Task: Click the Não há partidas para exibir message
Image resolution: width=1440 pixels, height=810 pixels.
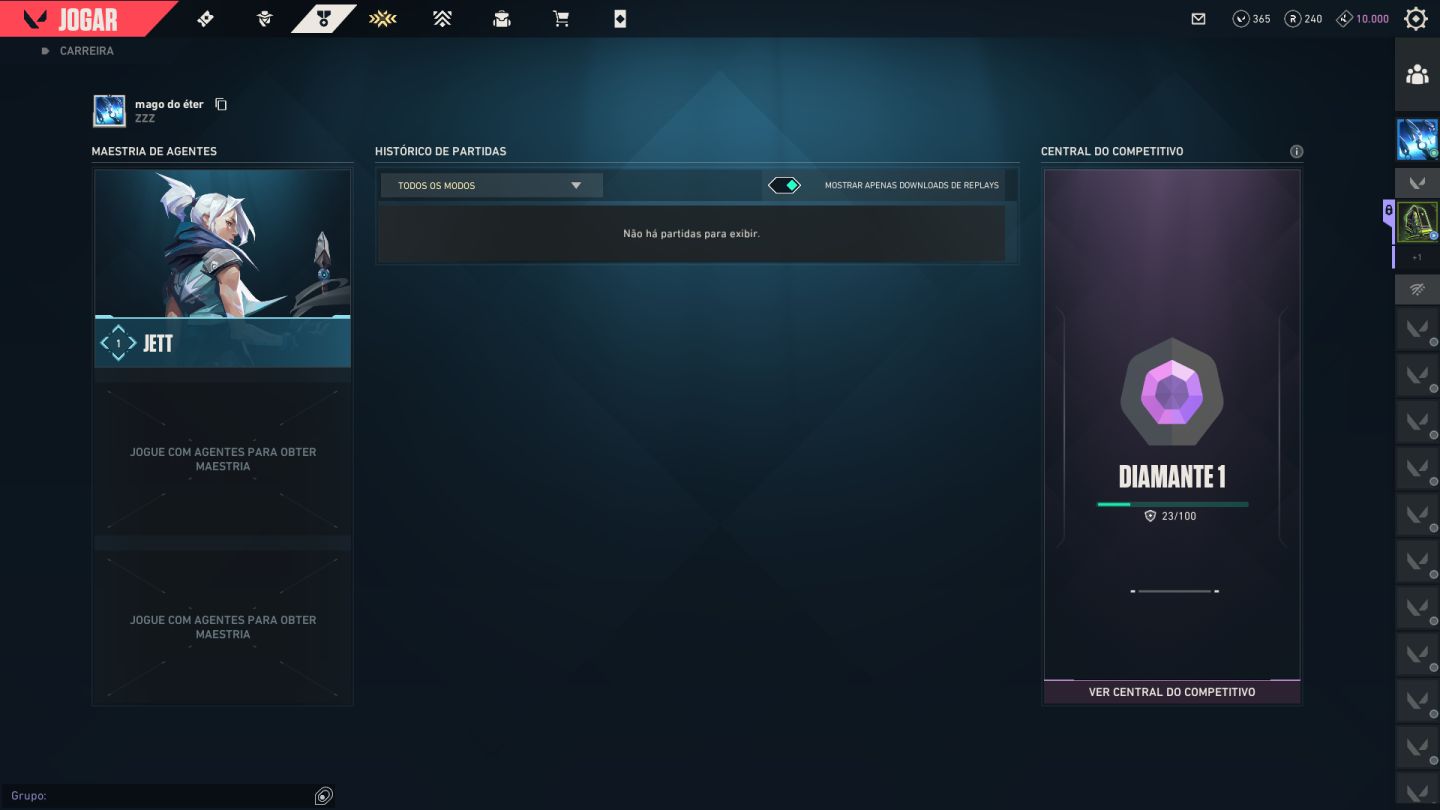Action: 691,233
